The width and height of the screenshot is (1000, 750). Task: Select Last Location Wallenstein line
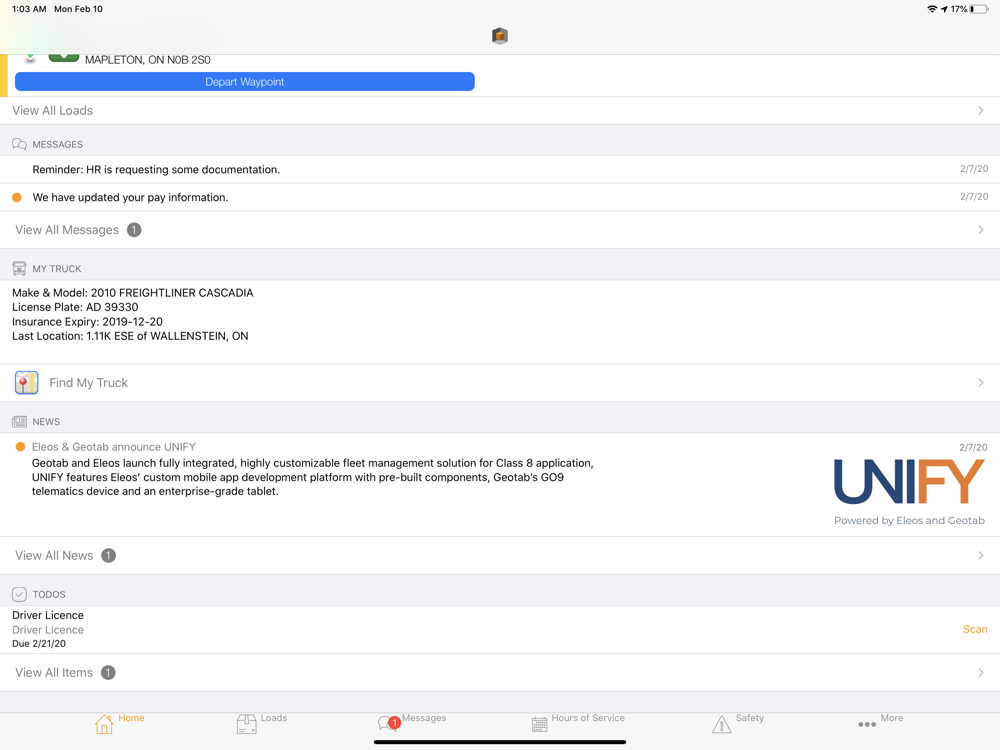click(x=130, y=336)
